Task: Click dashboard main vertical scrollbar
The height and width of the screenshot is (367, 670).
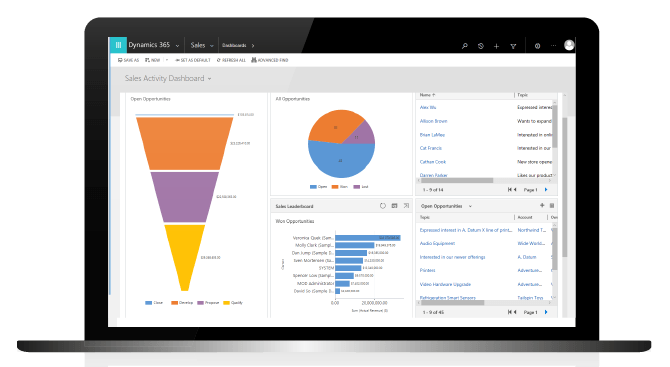Action: (x=564, y=187)
